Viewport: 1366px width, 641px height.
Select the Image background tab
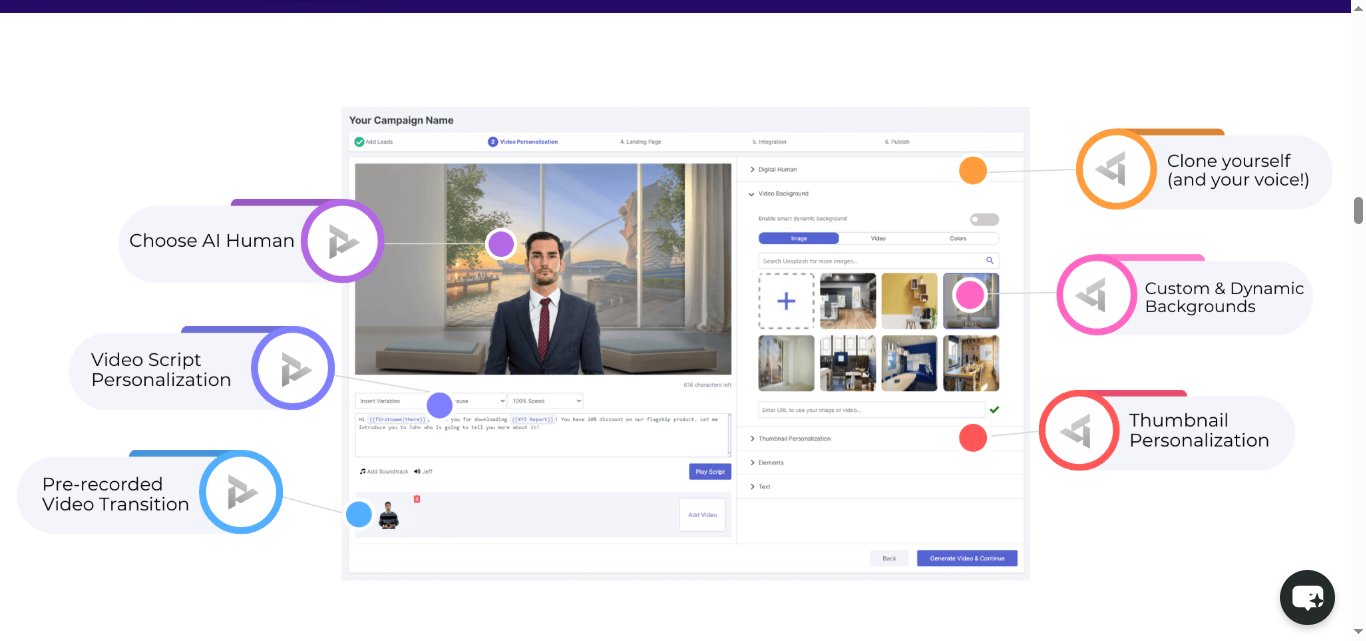pos(799,239)
